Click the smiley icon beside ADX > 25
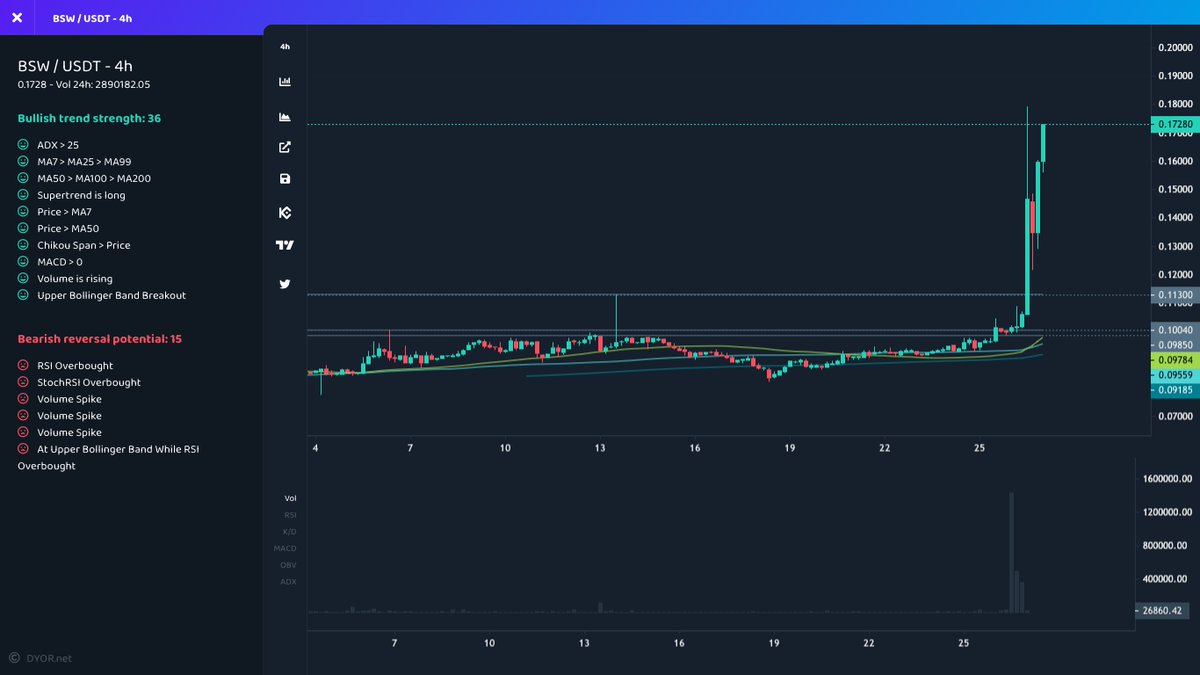This screenshot has height=675, width=1200. point(23,145)
